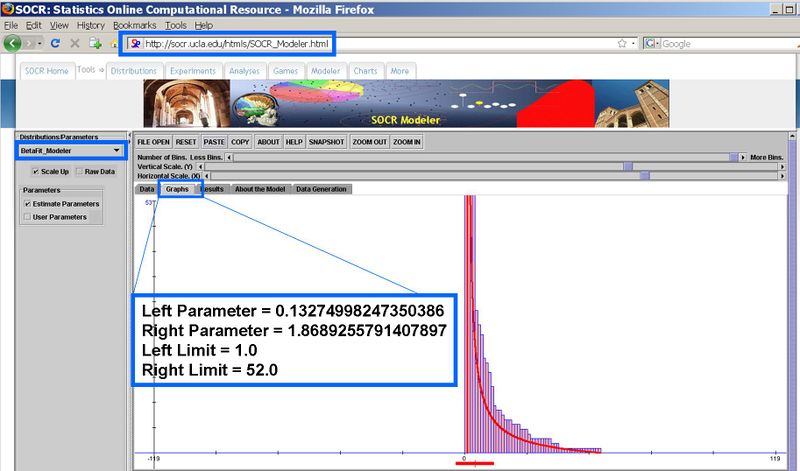Open the More navigation tab
The height and width of the screenshot is (471, 800).
tap(400, 71)
